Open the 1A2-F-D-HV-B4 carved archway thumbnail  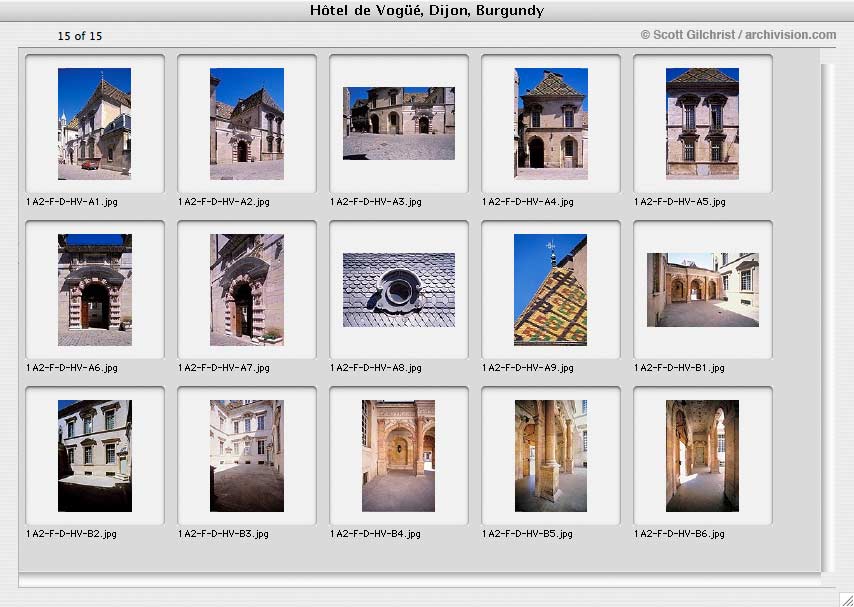pos(399,456)
